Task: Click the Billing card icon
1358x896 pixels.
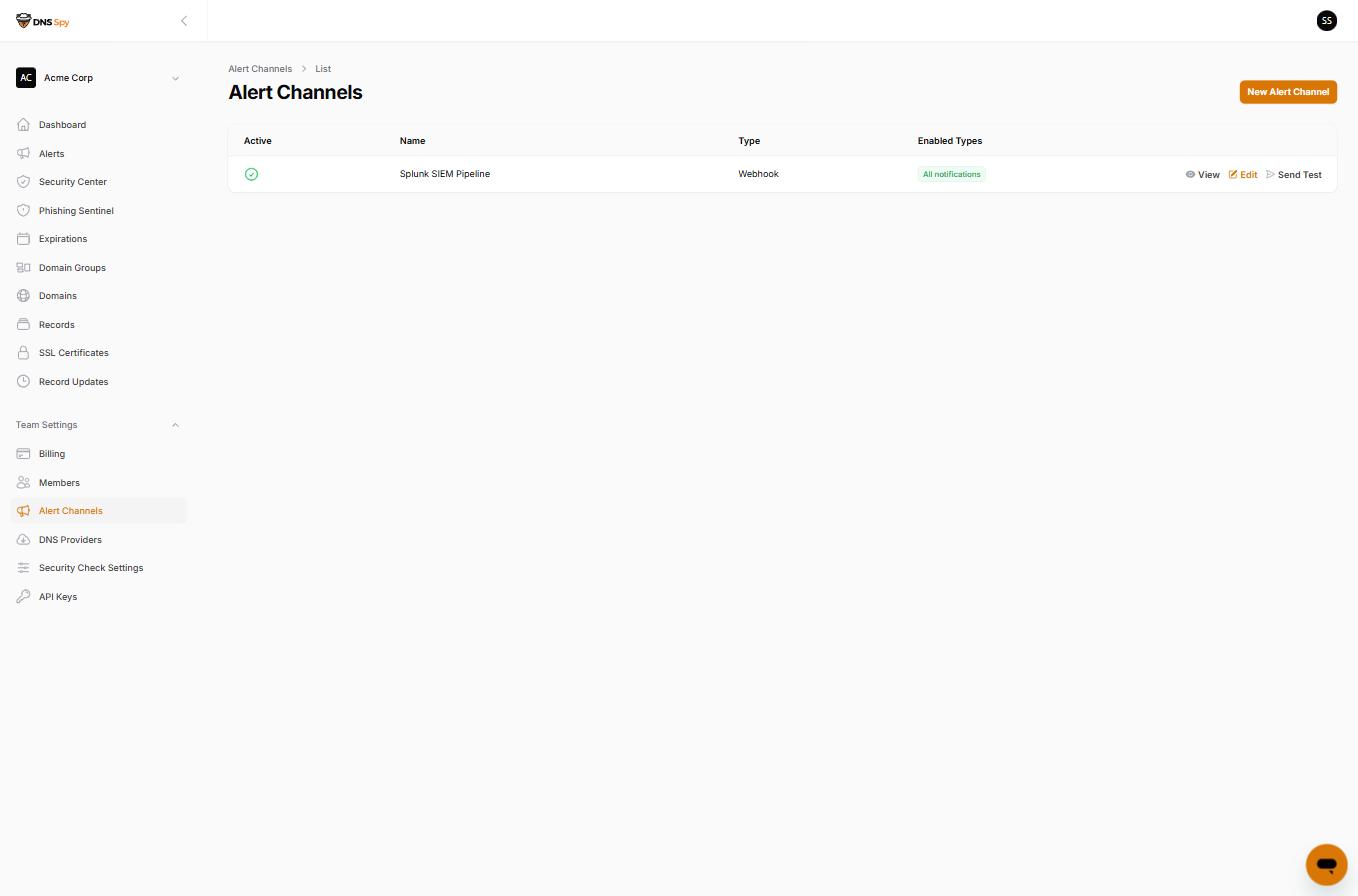Action: (x=23, y=454)
